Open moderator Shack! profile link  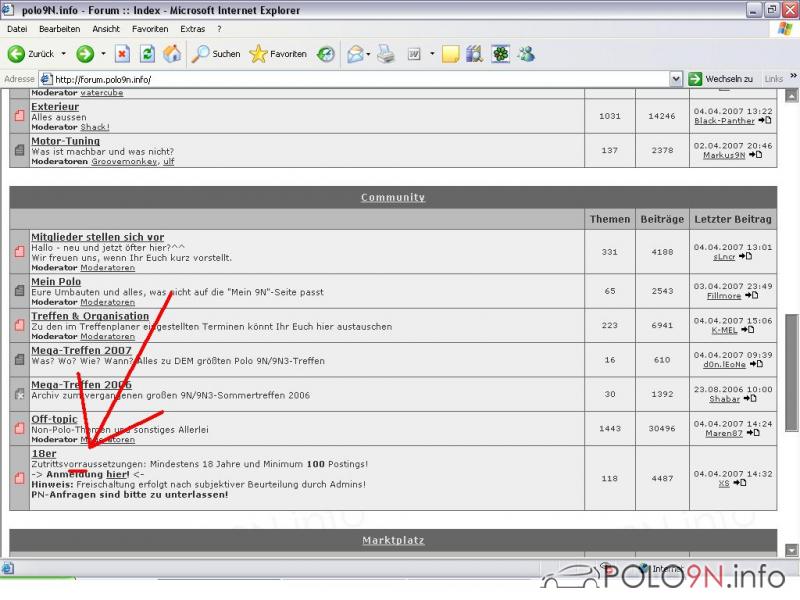click(95, 127)
